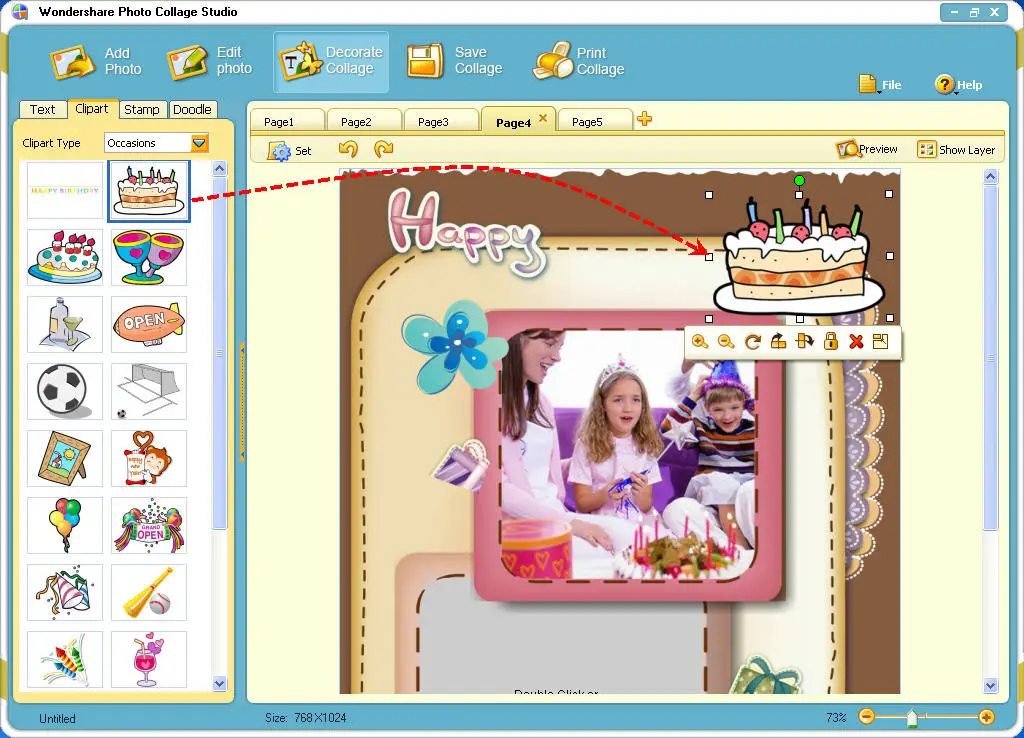
Task: Select the balloons clipart
Action: [x=65, y=525]
